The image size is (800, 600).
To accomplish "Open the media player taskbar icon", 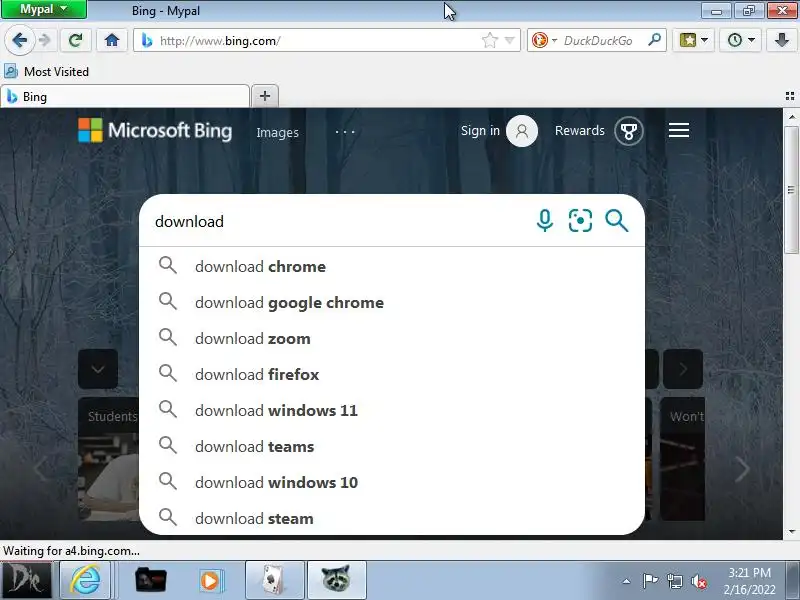I will (x=210, y=580).
